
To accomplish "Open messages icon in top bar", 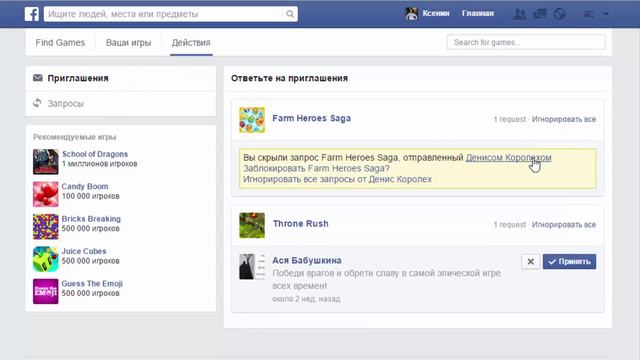I will tap(540, 14).
